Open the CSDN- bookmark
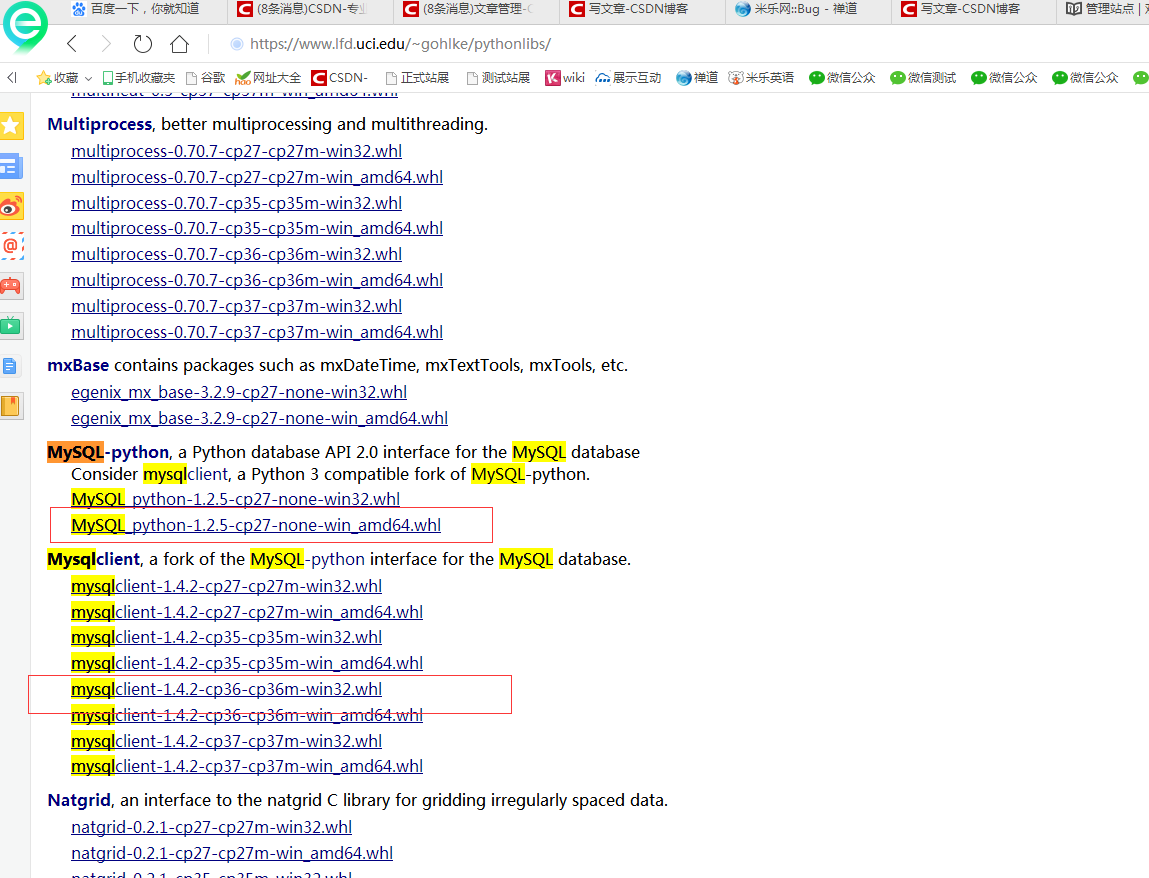This screenshot has height=878, width=1149. point(340,78)
